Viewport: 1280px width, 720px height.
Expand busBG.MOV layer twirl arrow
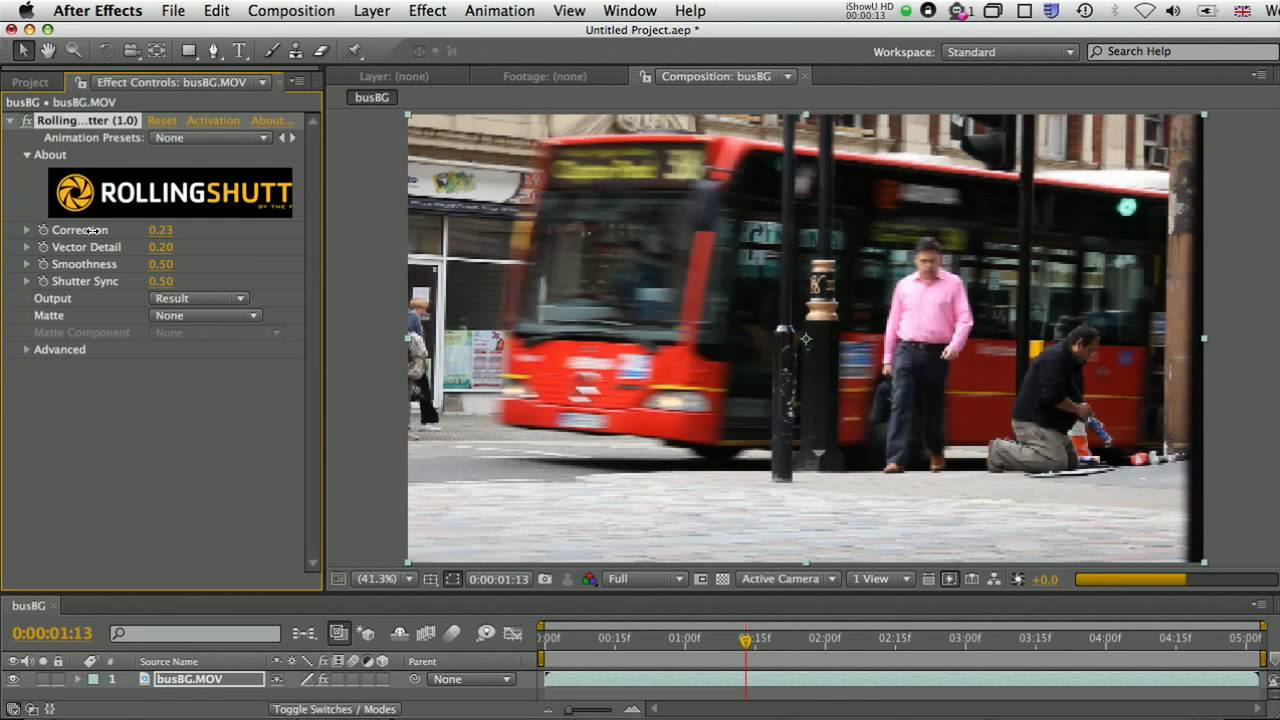(x=77, y=679)
